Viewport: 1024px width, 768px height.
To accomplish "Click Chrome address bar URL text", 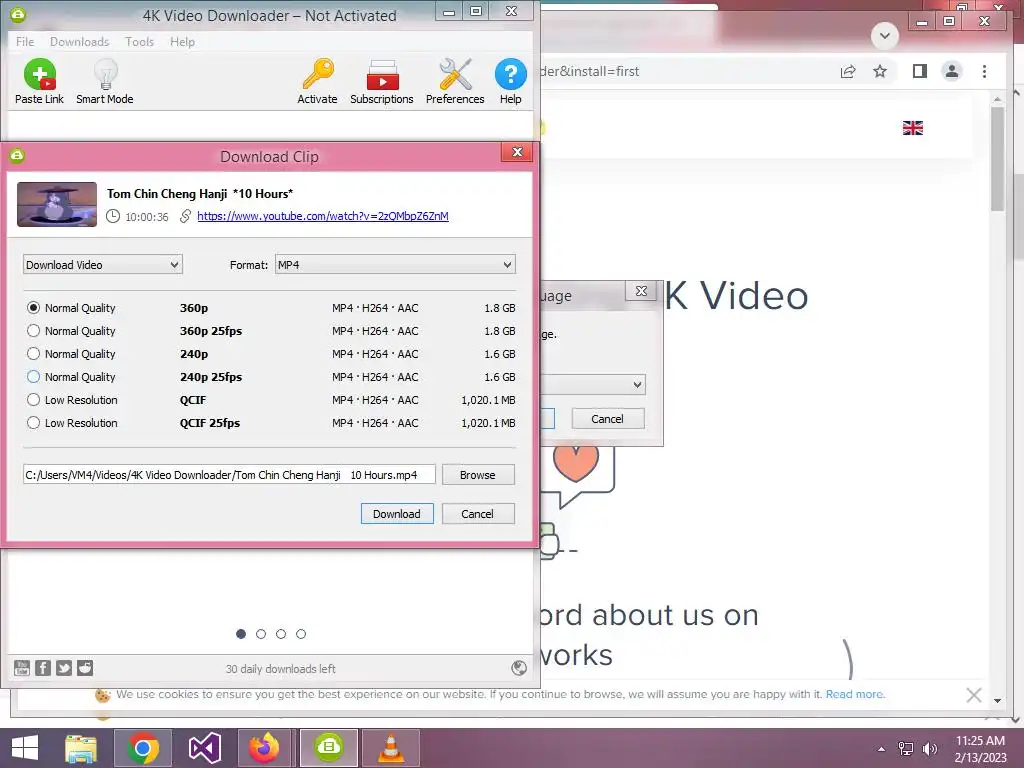I will coord(590,71).
